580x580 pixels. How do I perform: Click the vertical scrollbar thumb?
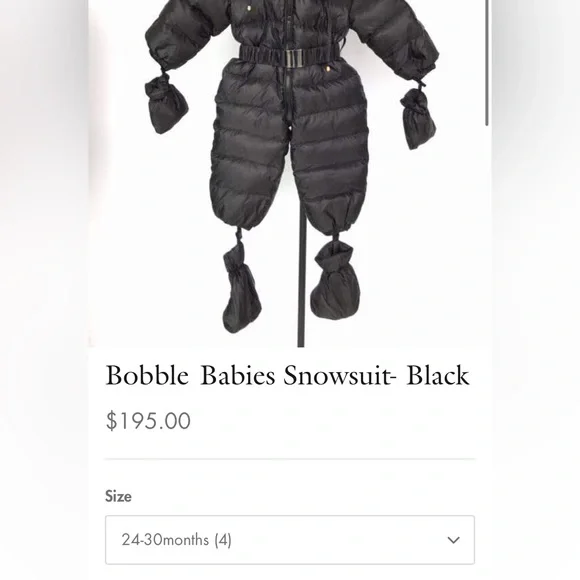[x=487, y=63]
